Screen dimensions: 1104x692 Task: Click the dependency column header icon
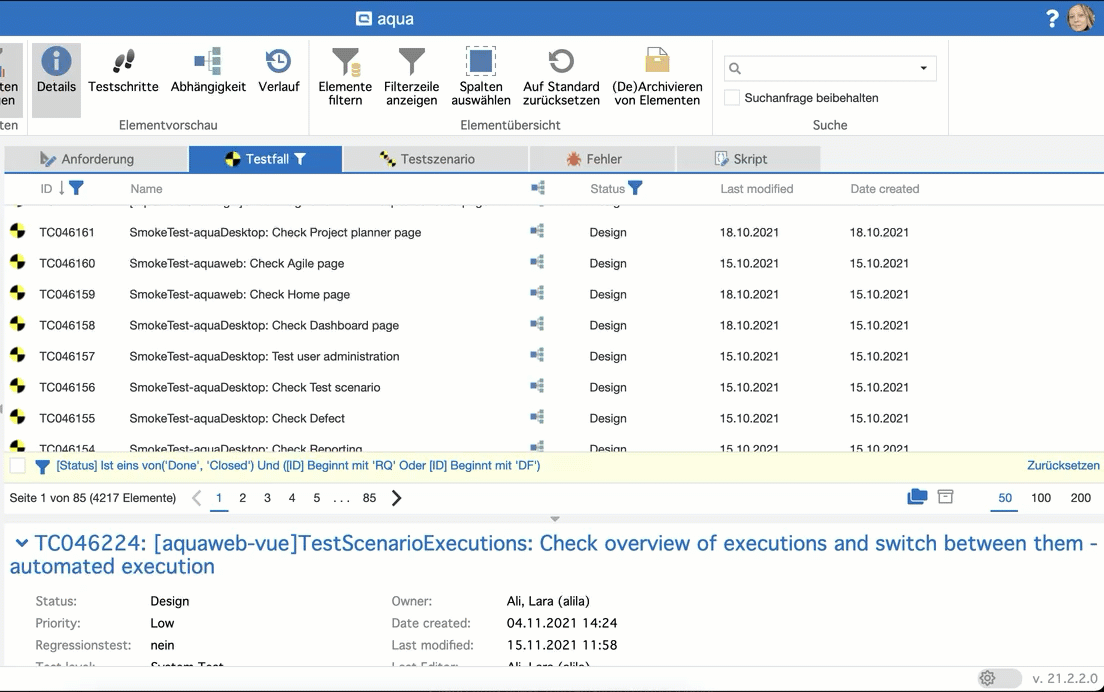click(x=538, y=188)
